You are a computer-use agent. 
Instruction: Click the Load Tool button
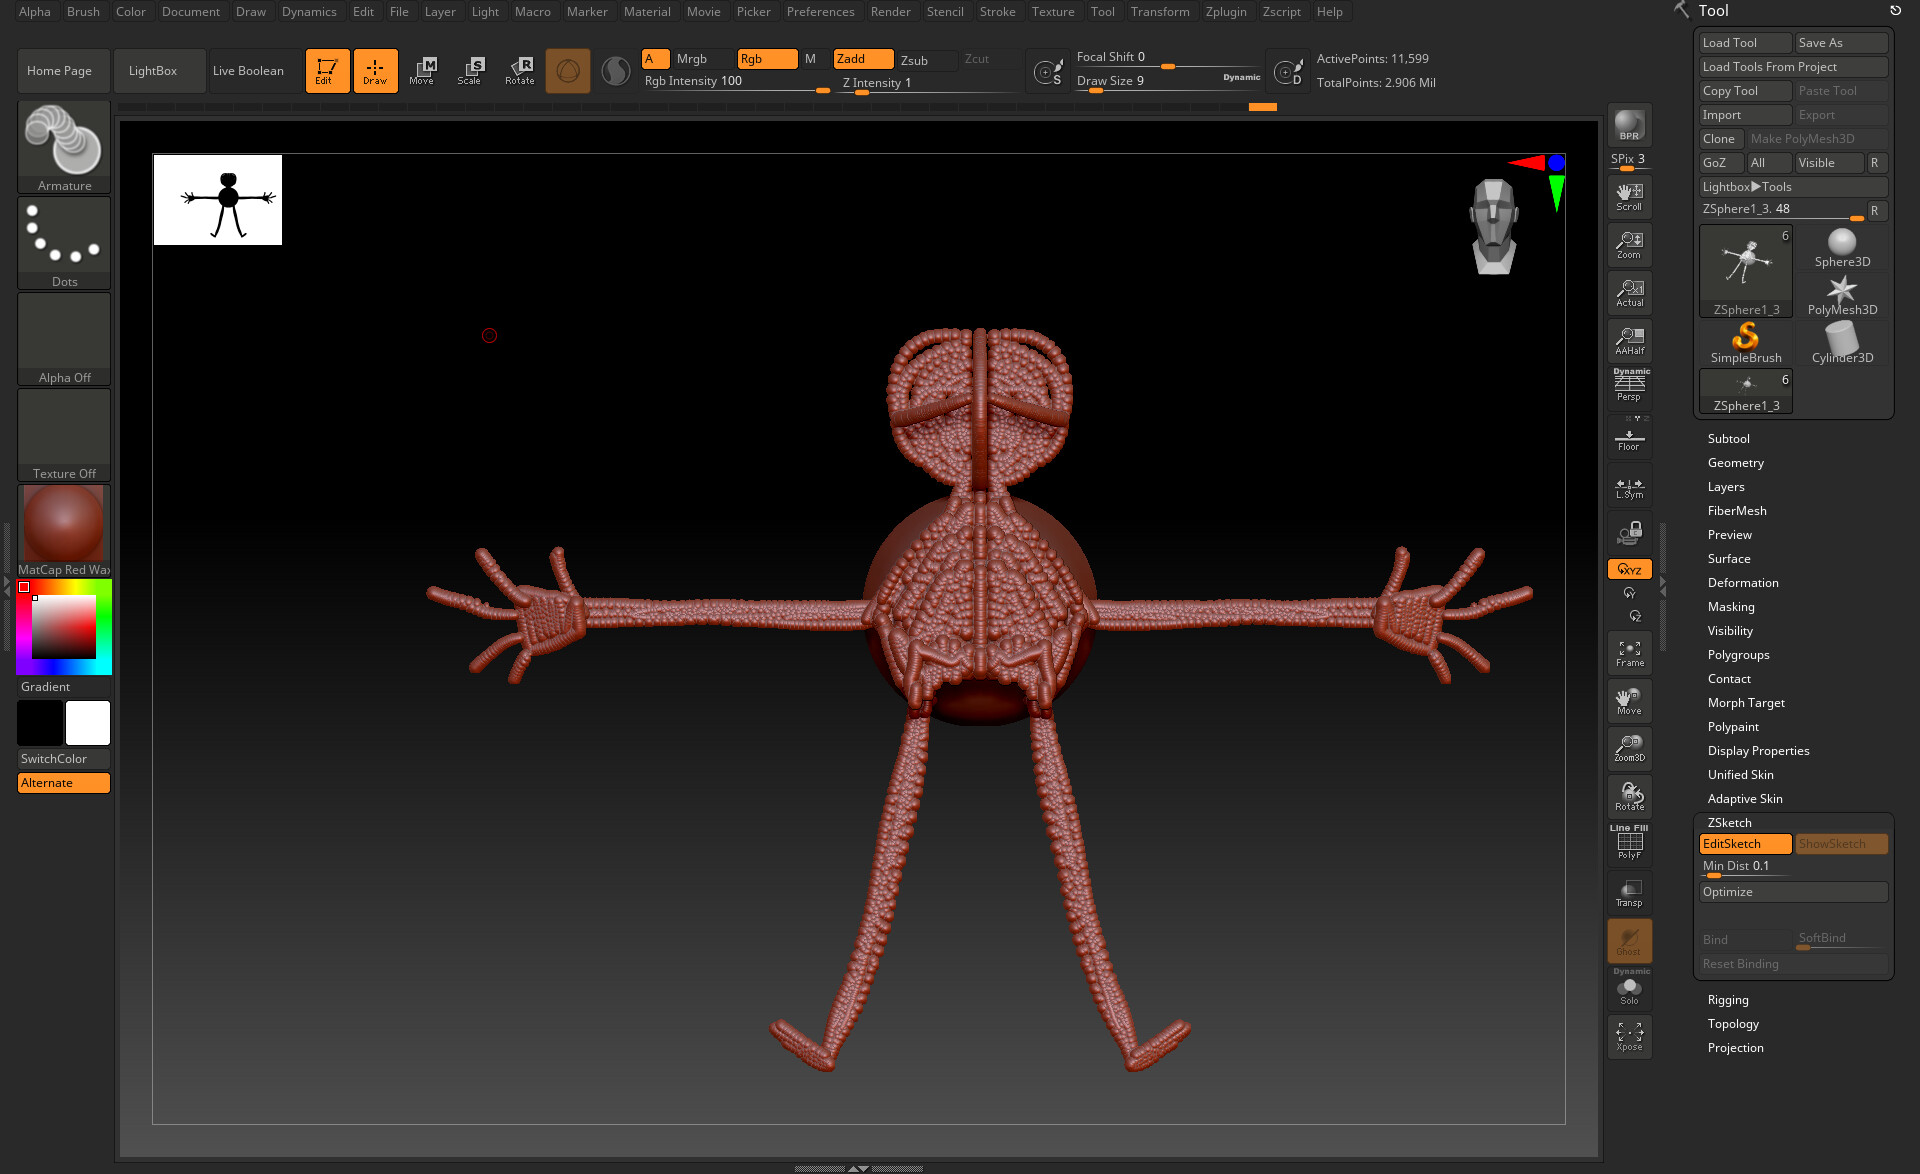pyautogui.click(x=1744, y=43)
